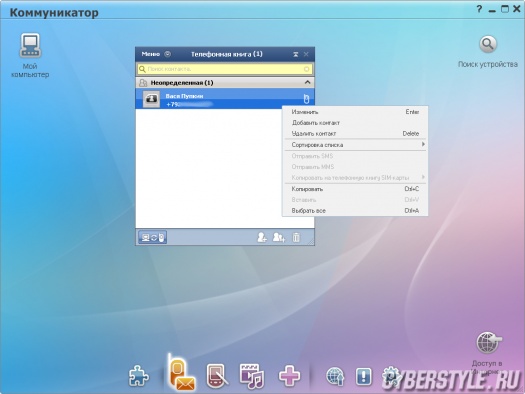
Task: Open the gear settings icon in dock
Action: (390, 376)
